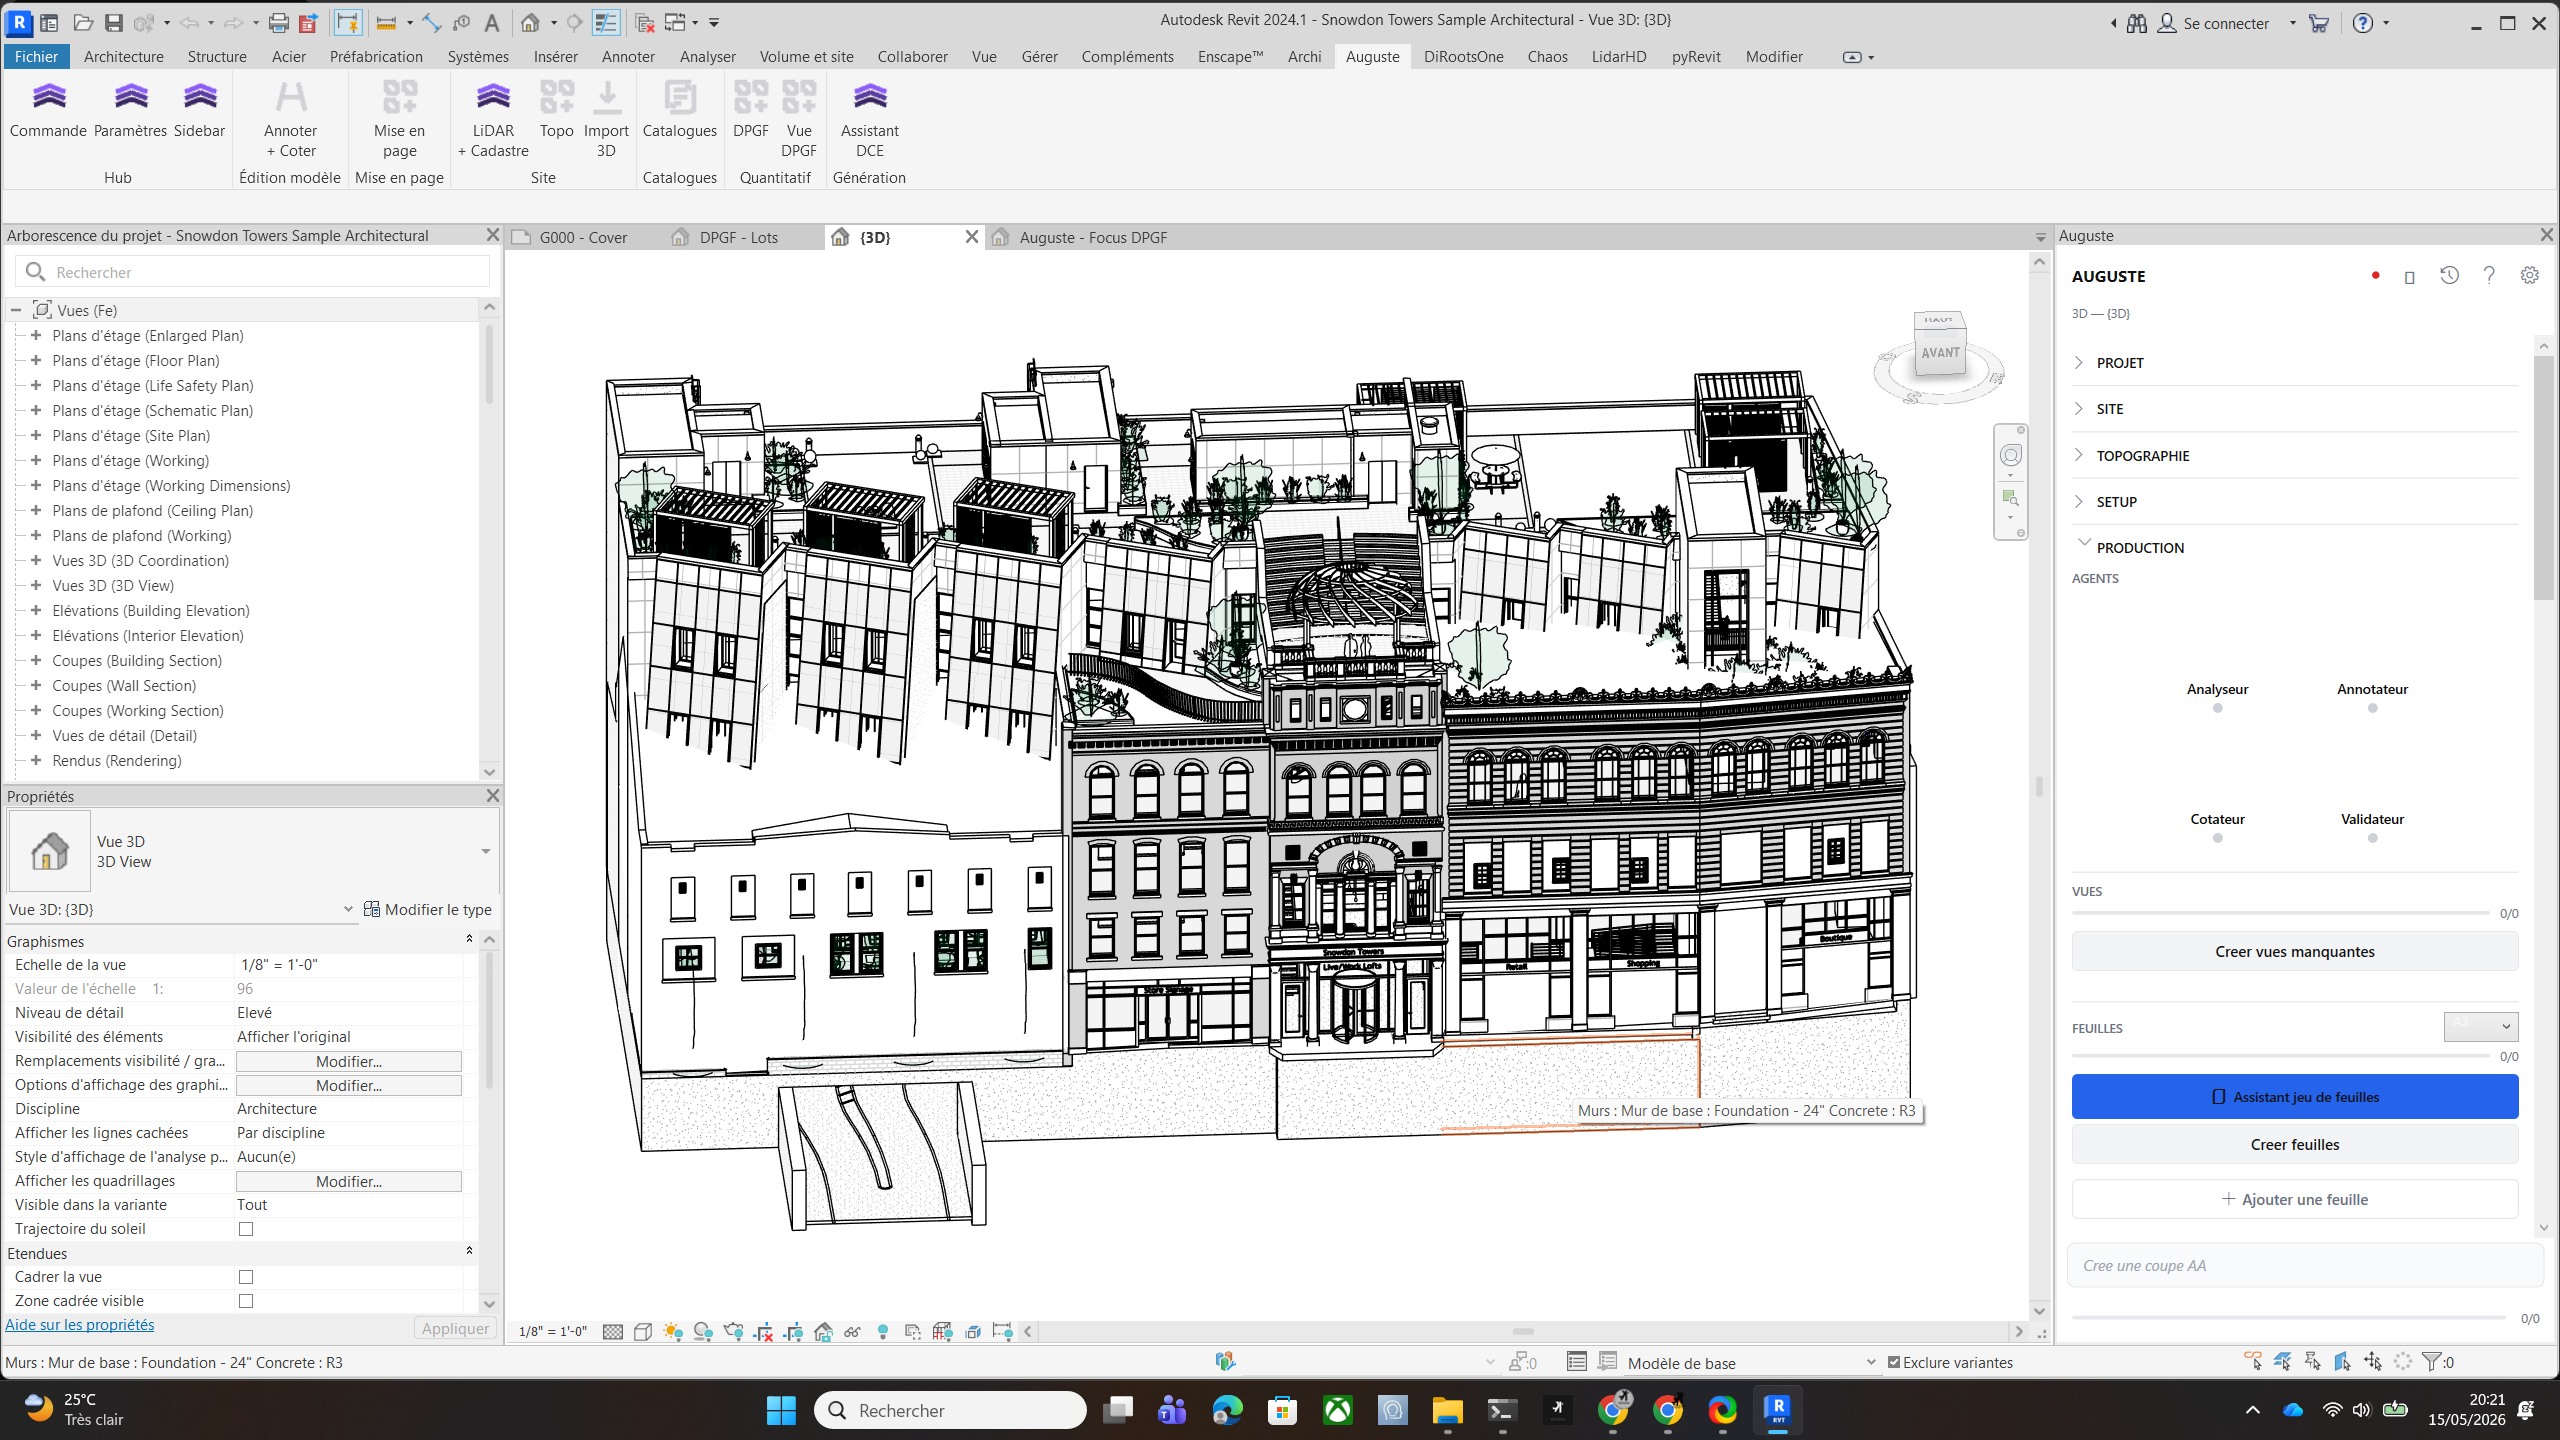
Task: Switch to the Architecture ribbon tab
Action: [123, 57]
